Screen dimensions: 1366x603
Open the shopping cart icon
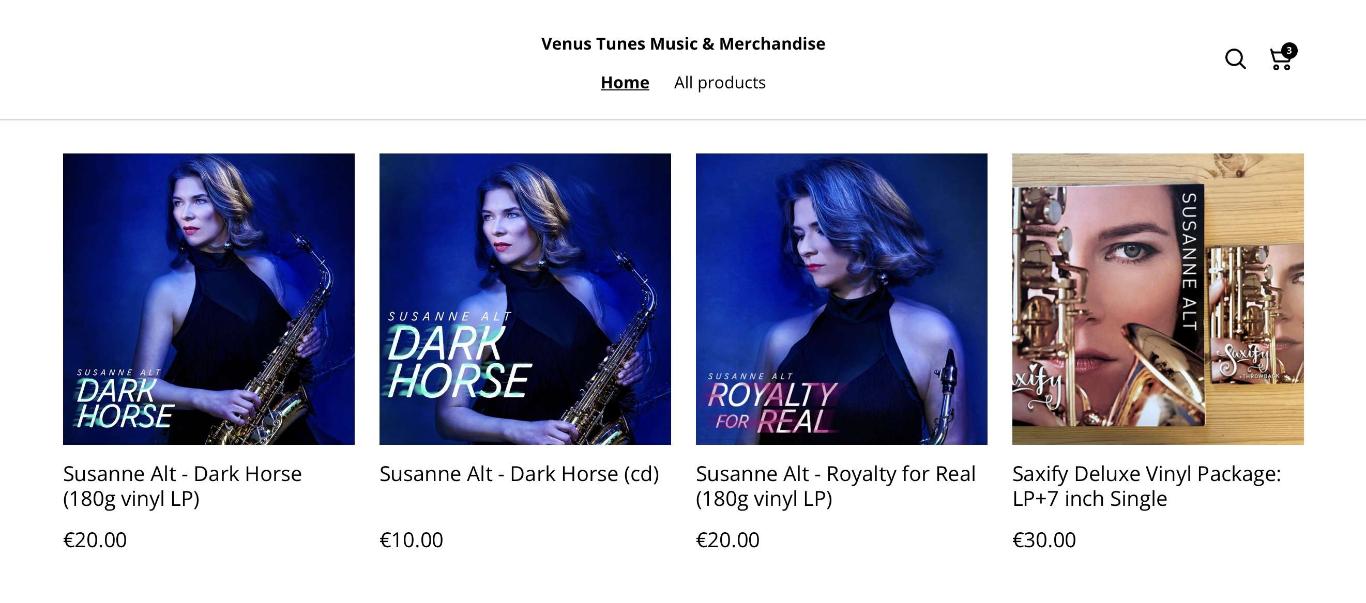1280,59
